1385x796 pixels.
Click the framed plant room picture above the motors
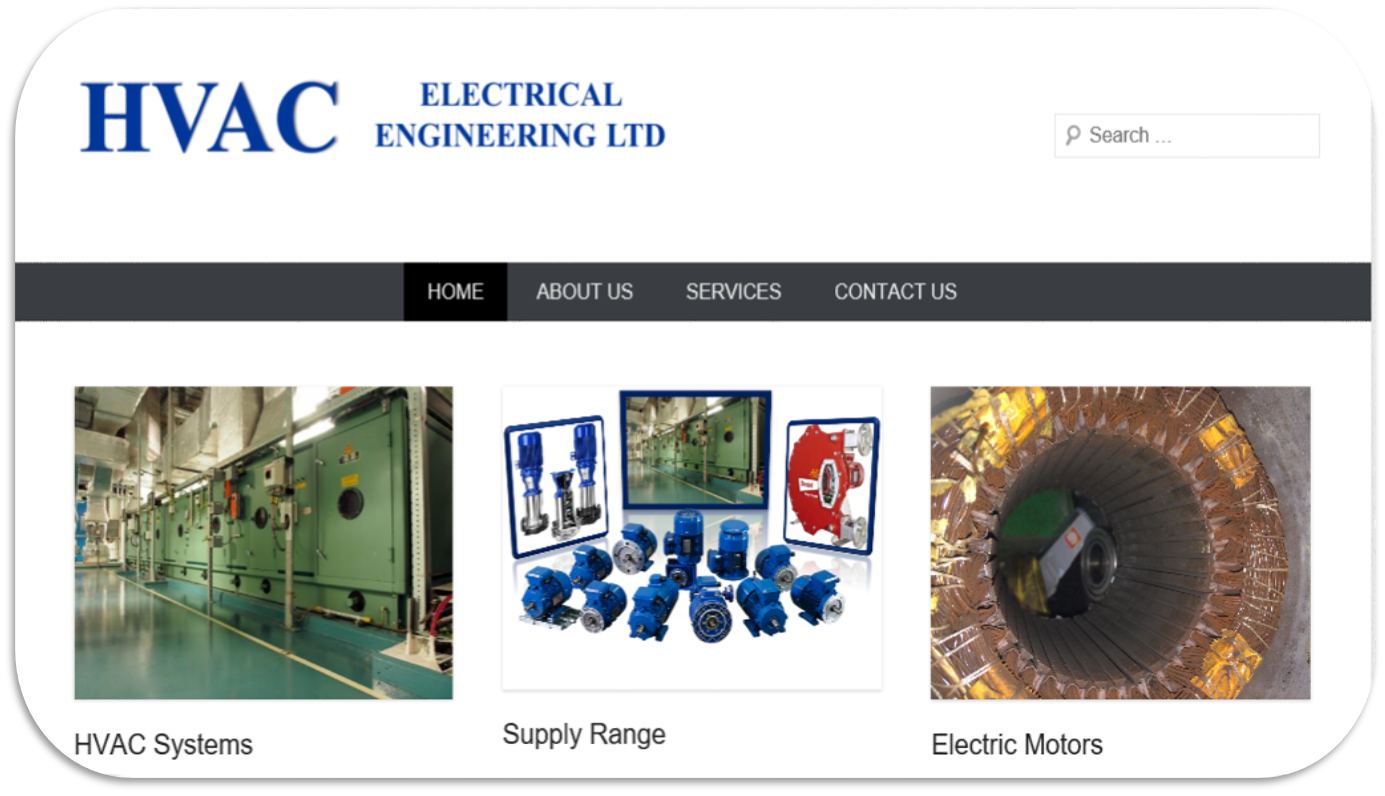click(695, 449)
